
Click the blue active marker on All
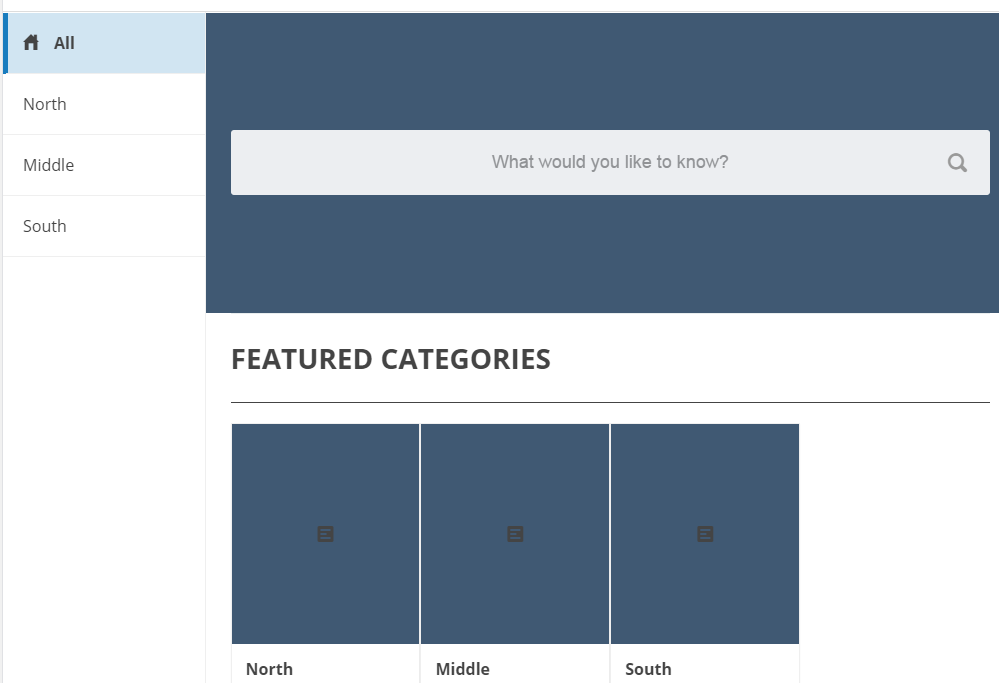coord(5,43)
